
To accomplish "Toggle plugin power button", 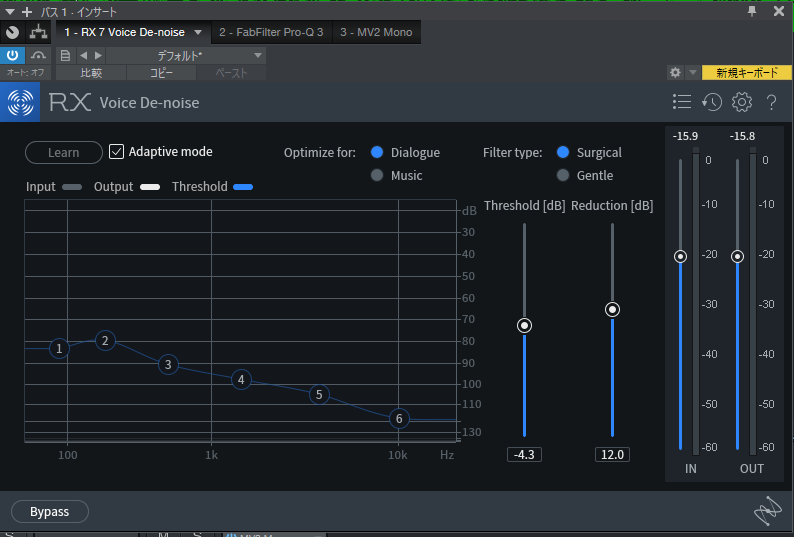I will (12, 55).
